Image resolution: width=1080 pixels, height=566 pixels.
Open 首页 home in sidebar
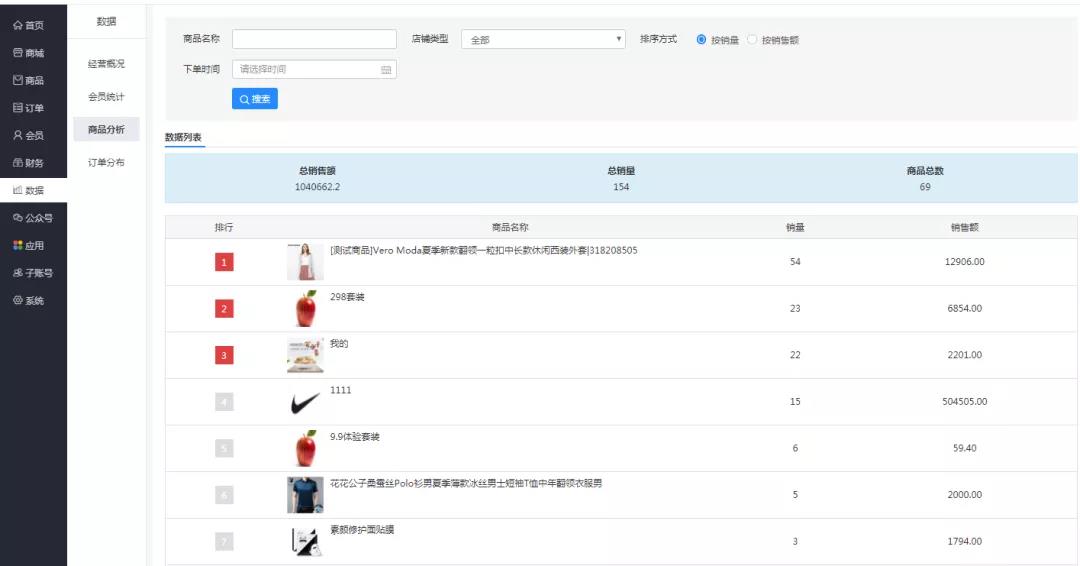(29, 25)
